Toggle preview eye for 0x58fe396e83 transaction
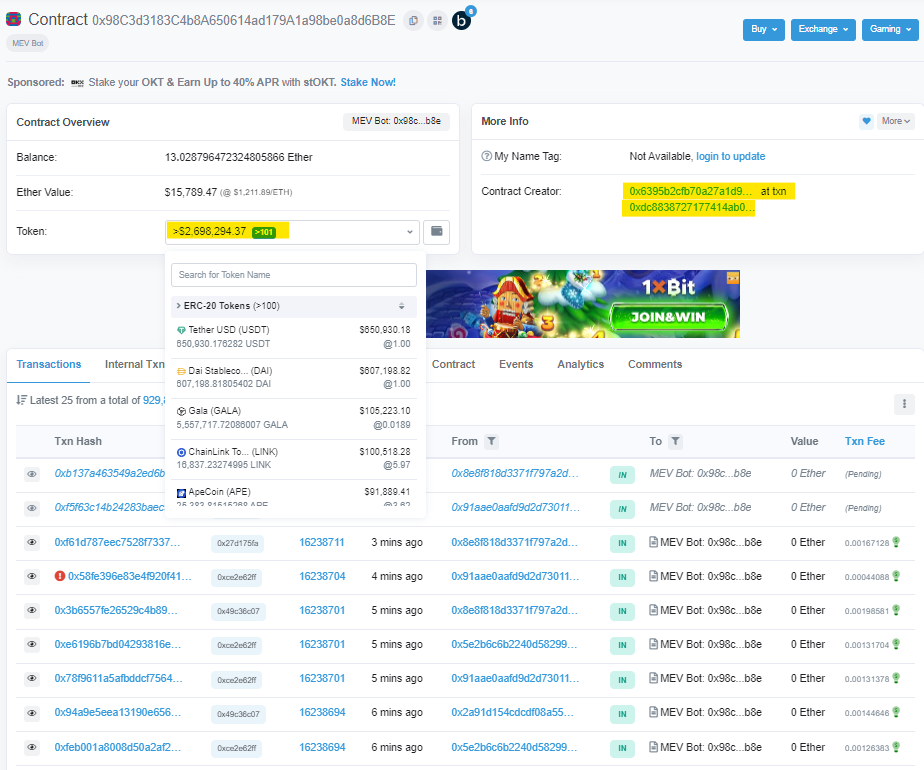Image resolution: width=924 pixels, height=770 pixels. click(32, 576)
